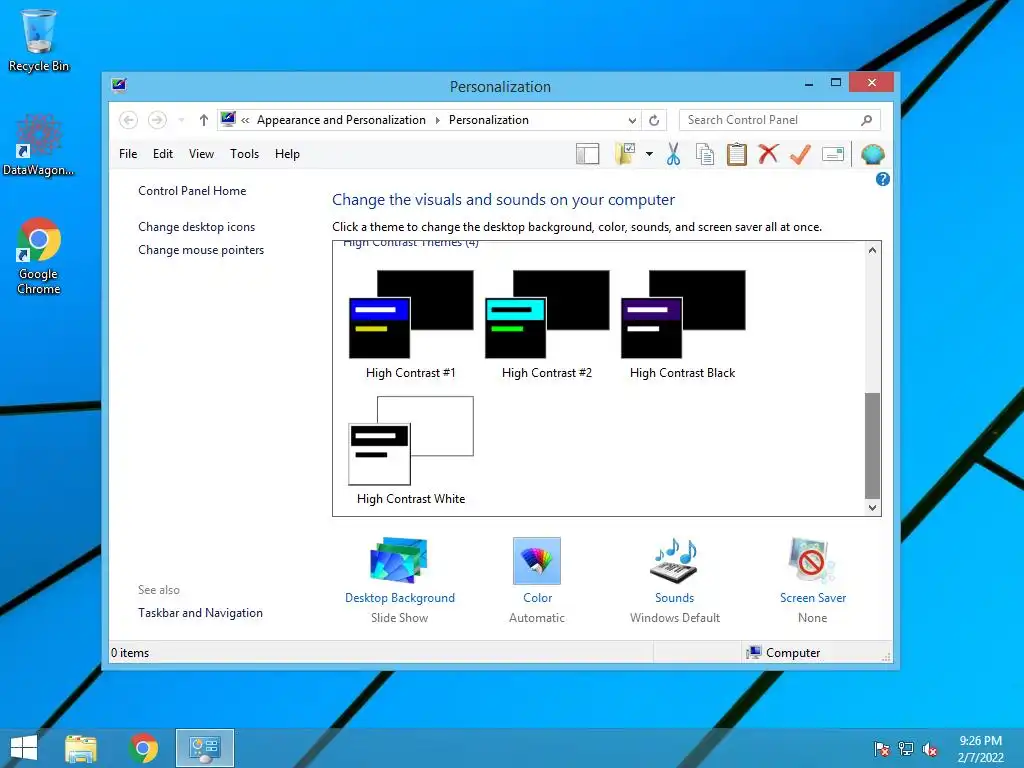This screenshot has height=768, width=1024.
Task: Open the Sounds settings icon
Action: 675,560
